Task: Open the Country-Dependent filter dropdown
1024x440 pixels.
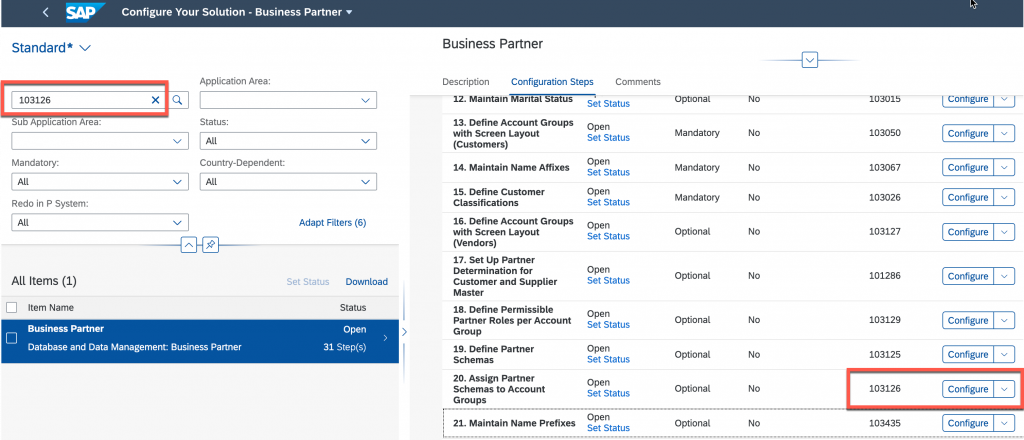Action: (365, 182)
